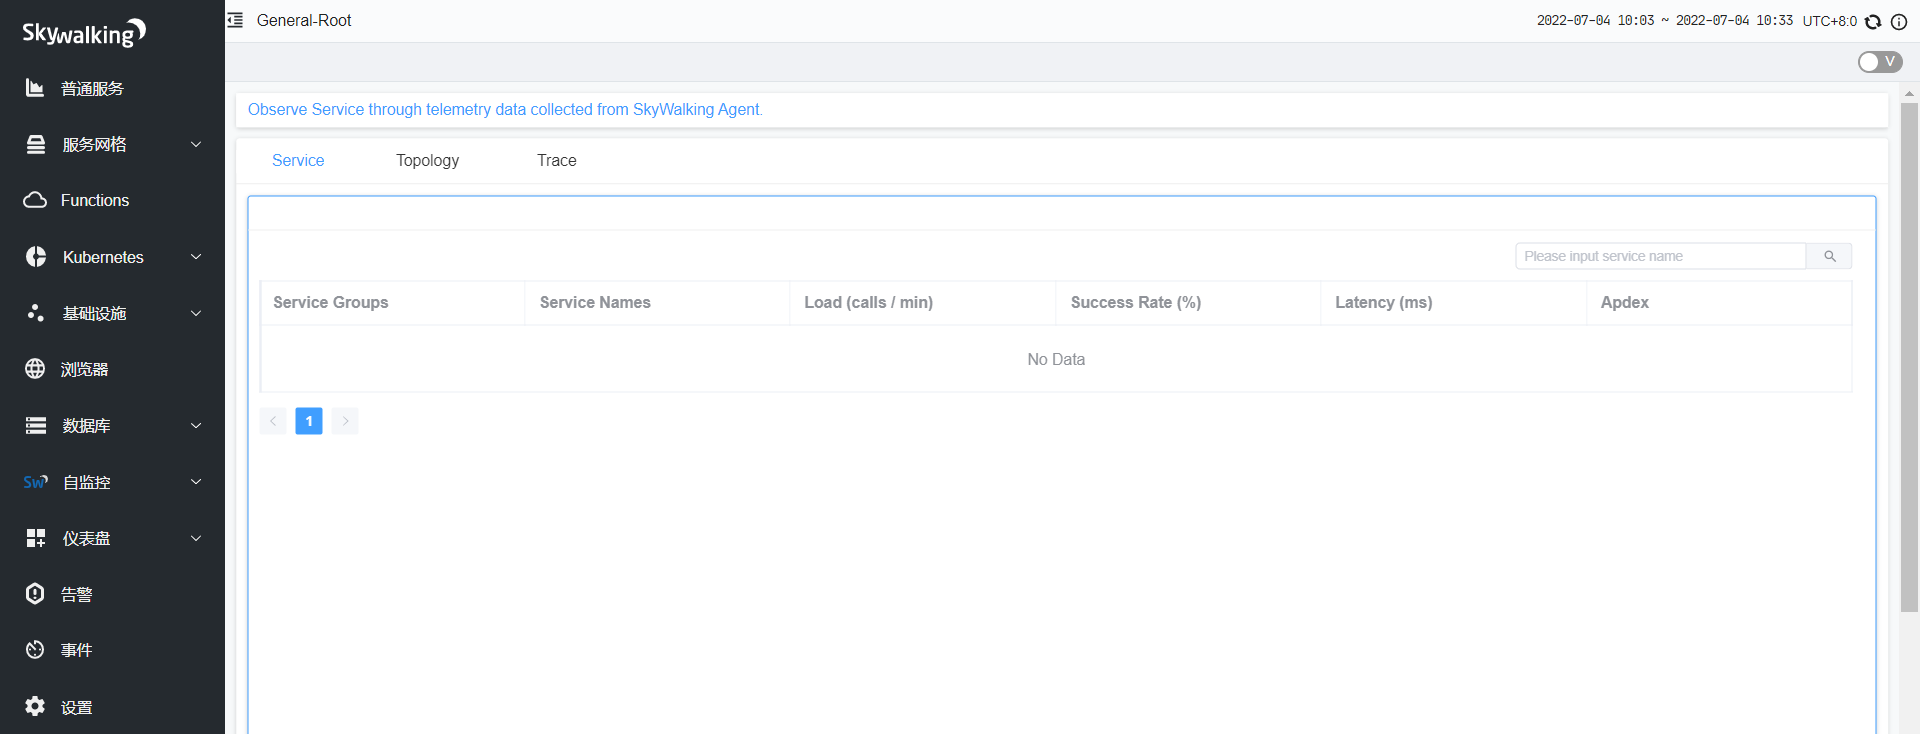The height and width of the screenshot is (734, 1920).
Task: Open Functions cloud icon in sidebar
Action: click(x=35, y=200)
